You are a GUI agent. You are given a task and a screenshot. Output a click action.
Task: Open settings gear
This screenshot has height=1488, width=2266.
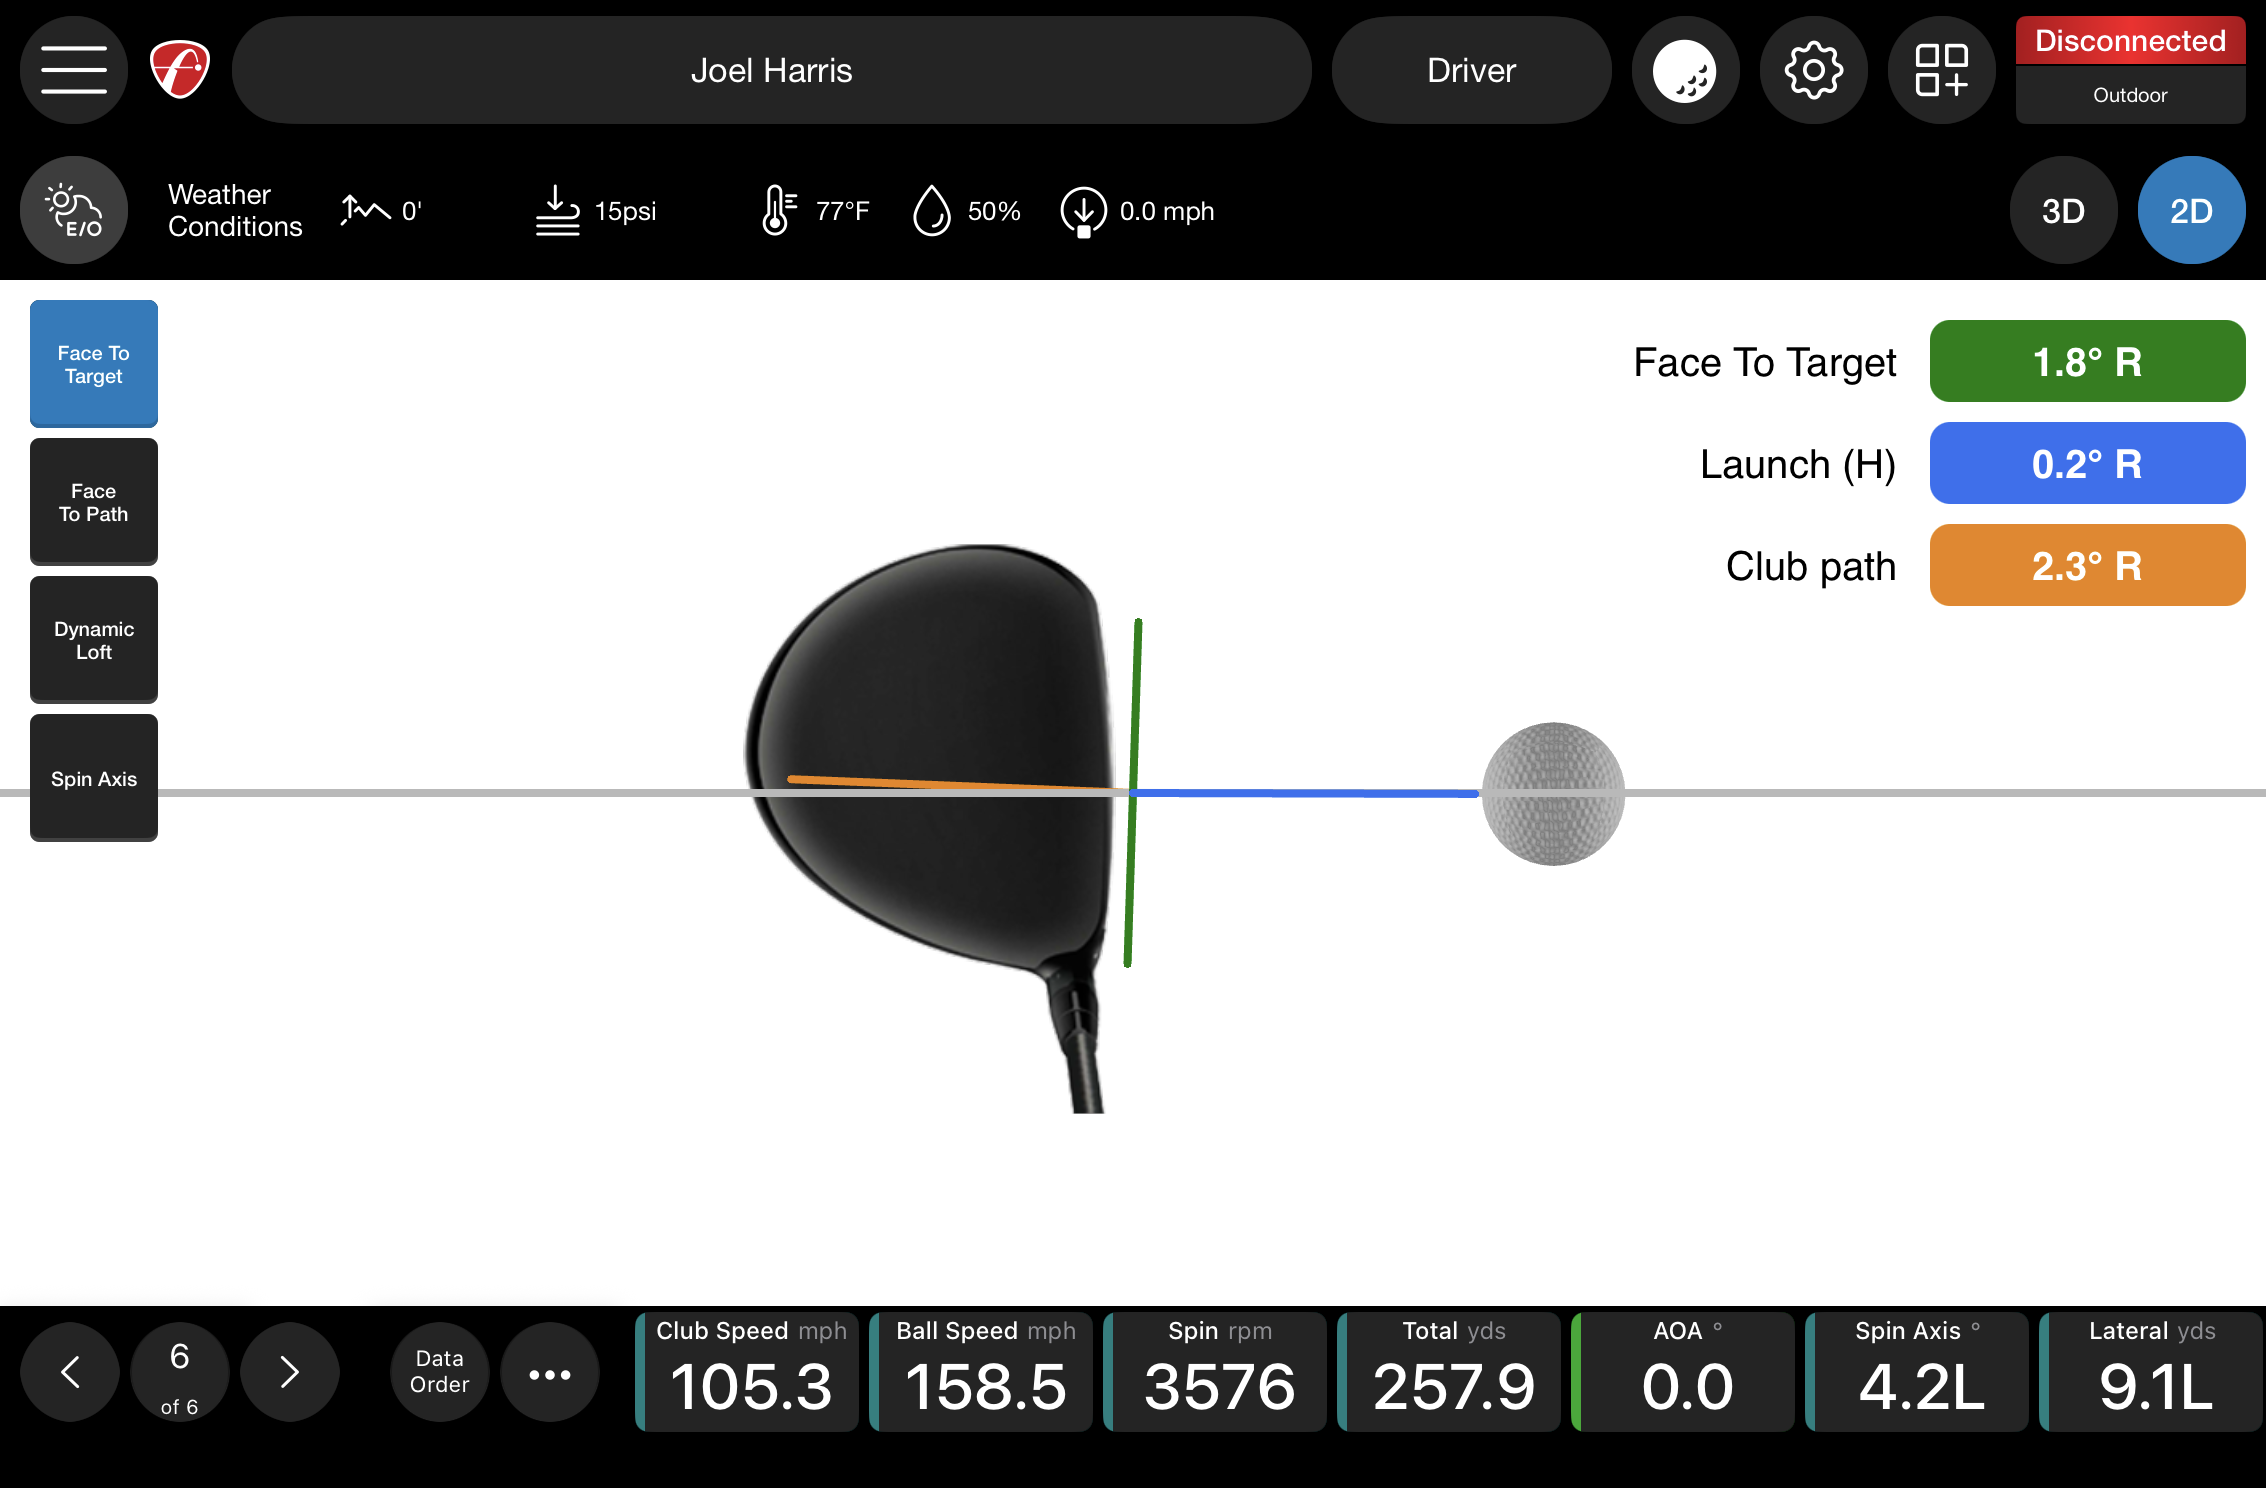[x=1813, y=70]
